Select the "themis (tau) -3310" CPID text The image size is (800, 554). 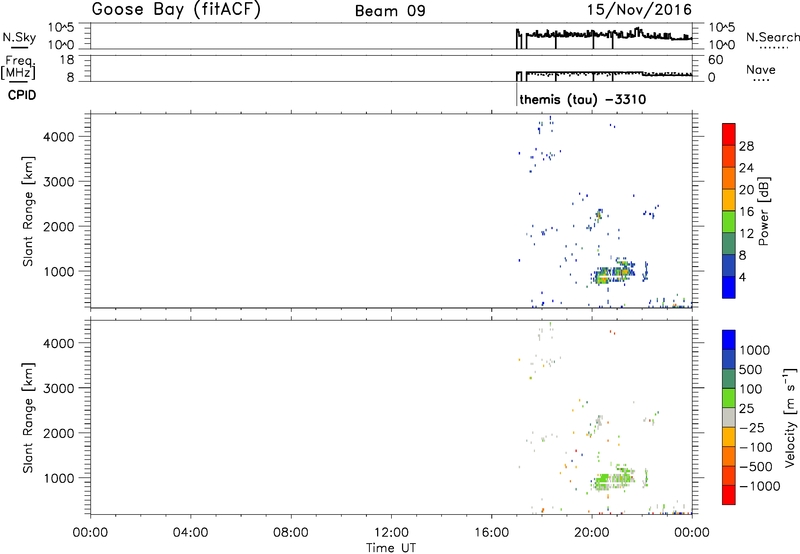pos(583,99)
